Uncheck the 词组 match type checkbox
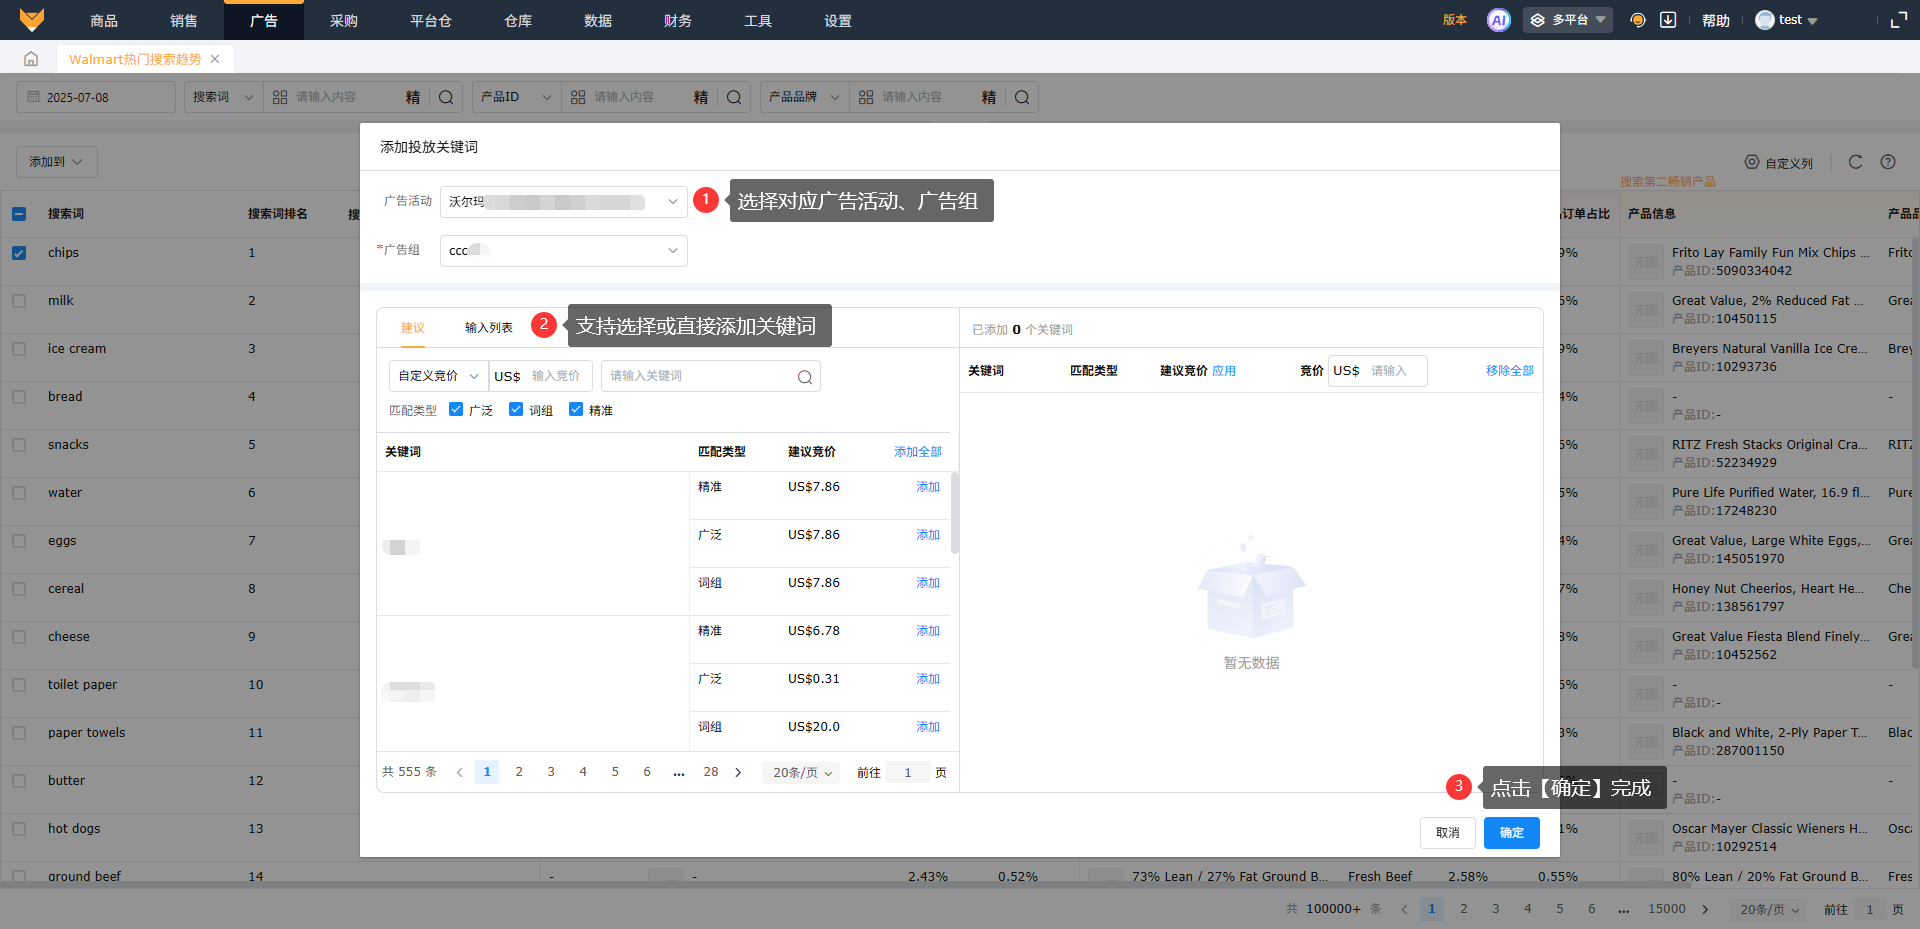 pos(516,410)
